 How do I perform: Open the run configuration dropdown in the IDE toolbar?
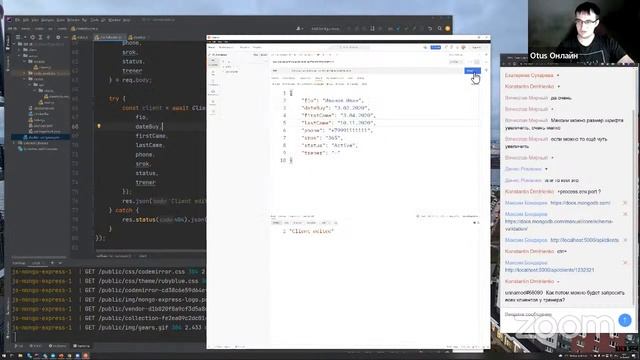coord(325,29)
